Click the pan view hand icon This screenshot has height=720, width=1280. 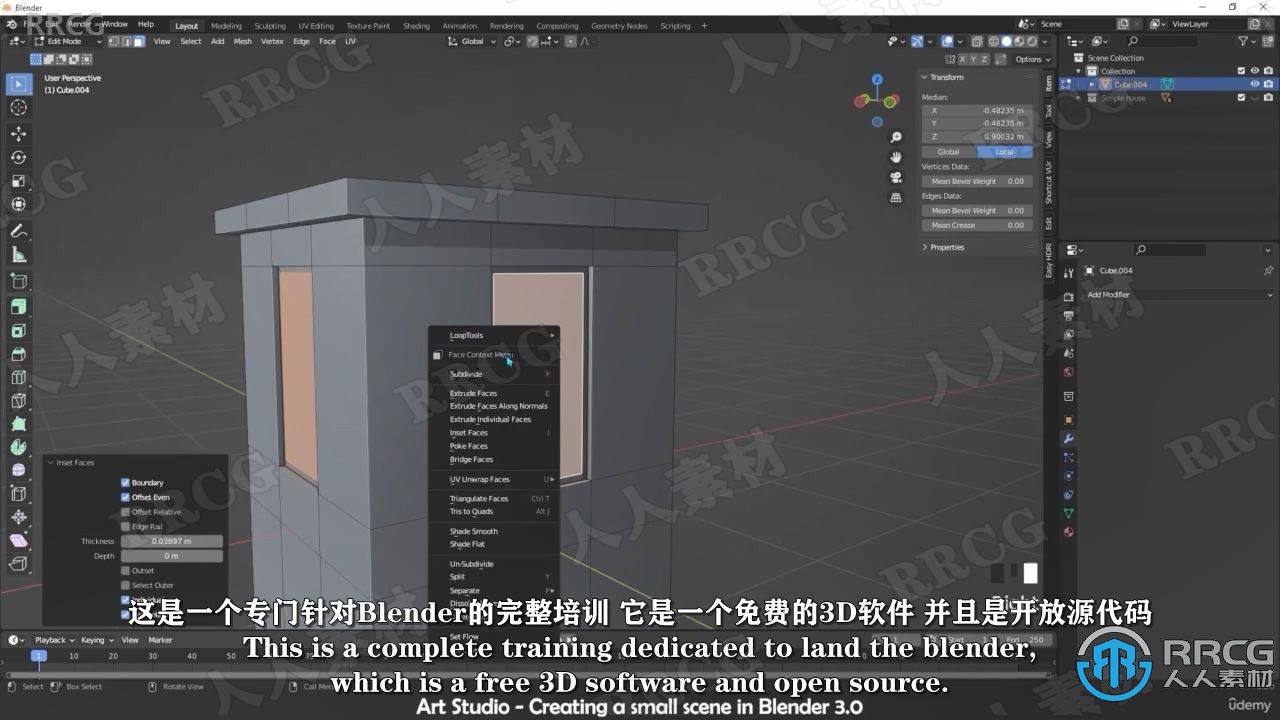click(896, 157)
